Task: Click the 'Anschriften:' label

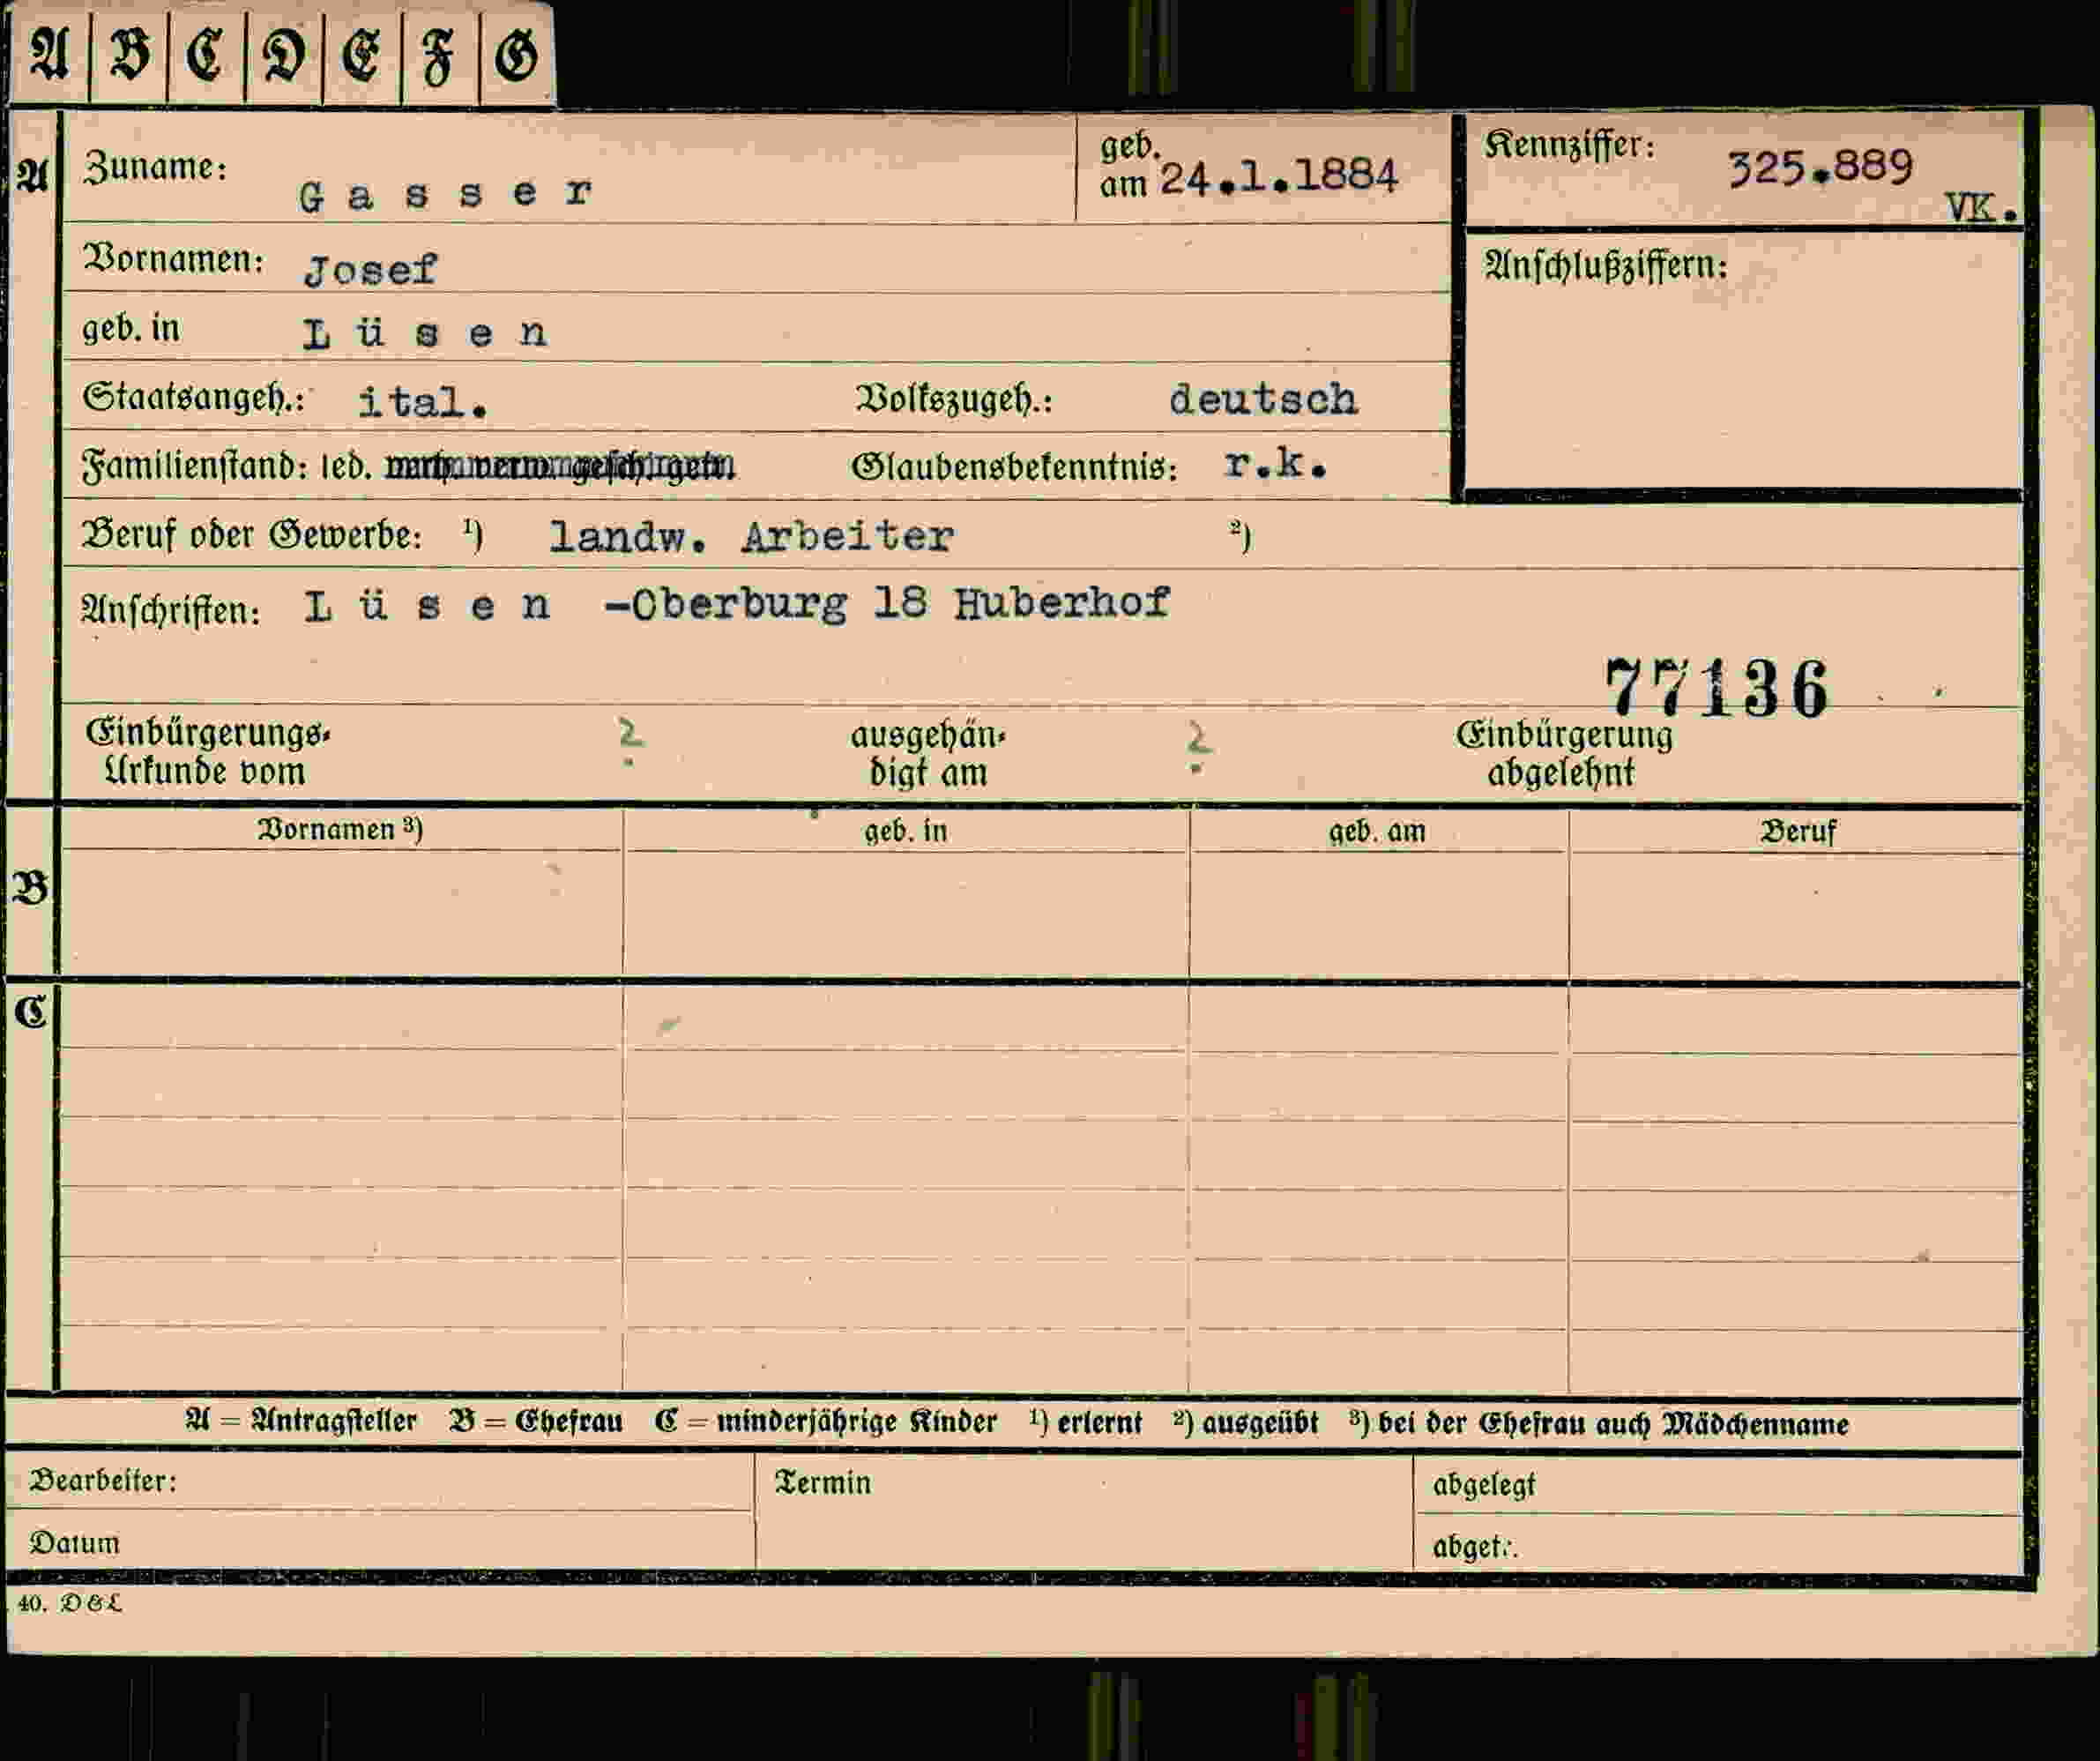Action: pyautogui.click(x=171, y=610)
